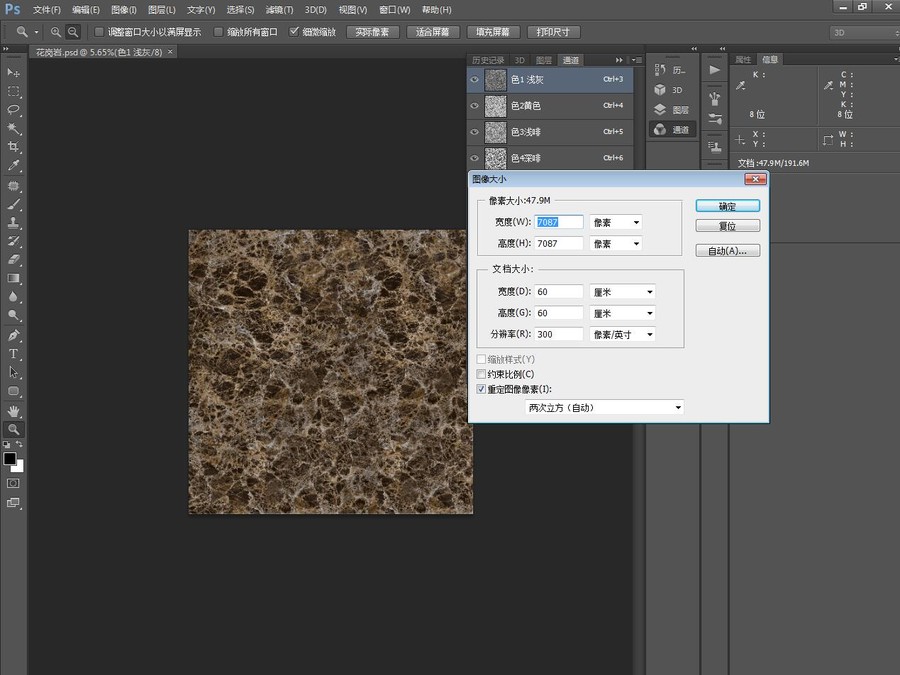Open the collapsed 图层 panel icon
This screenshot has height=675, width=900.
pyautogui.click(x=672, y=110)
